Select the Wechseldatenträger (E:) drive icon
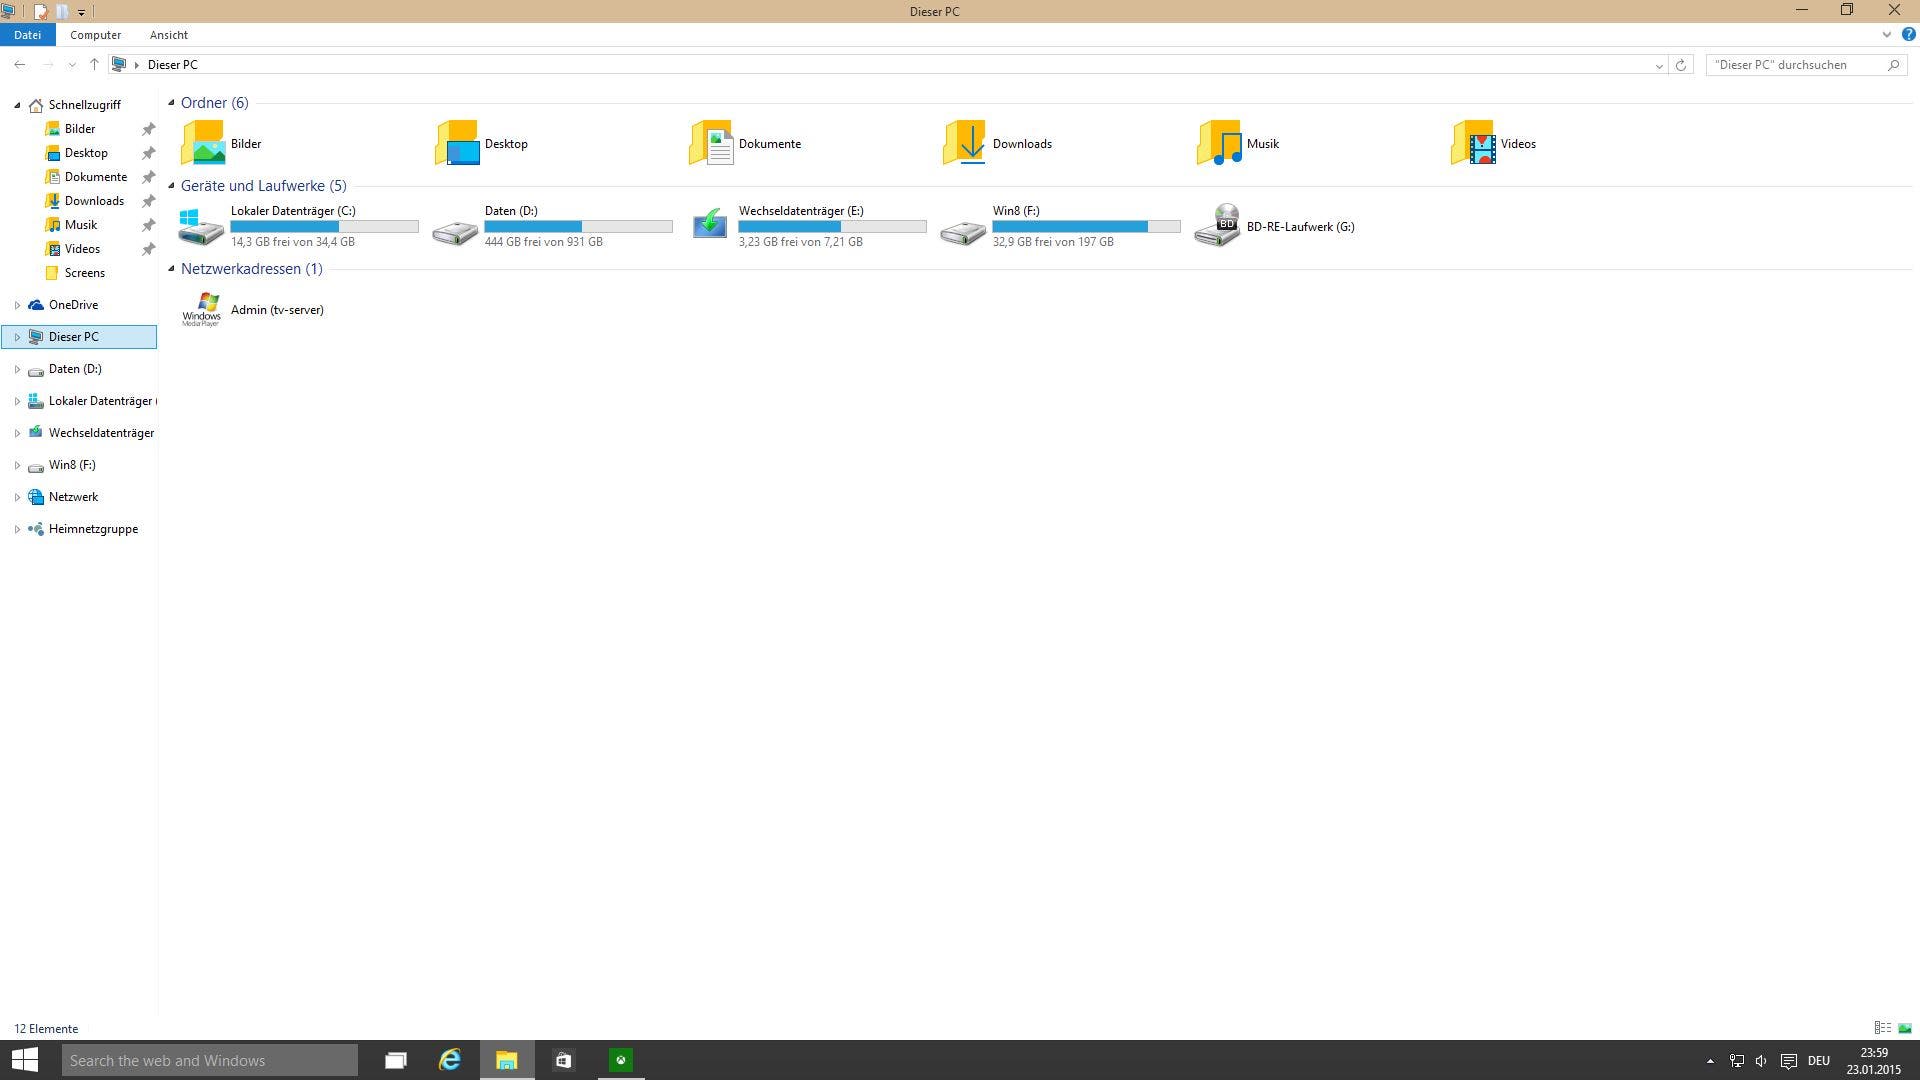 [x=710, y=224]
